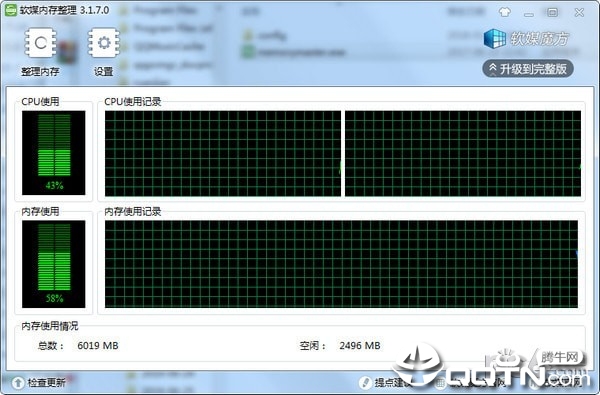The height and width of the screenshot is (395, 600).
Task: Click the green app icon in the title bar
Action: 10,10
